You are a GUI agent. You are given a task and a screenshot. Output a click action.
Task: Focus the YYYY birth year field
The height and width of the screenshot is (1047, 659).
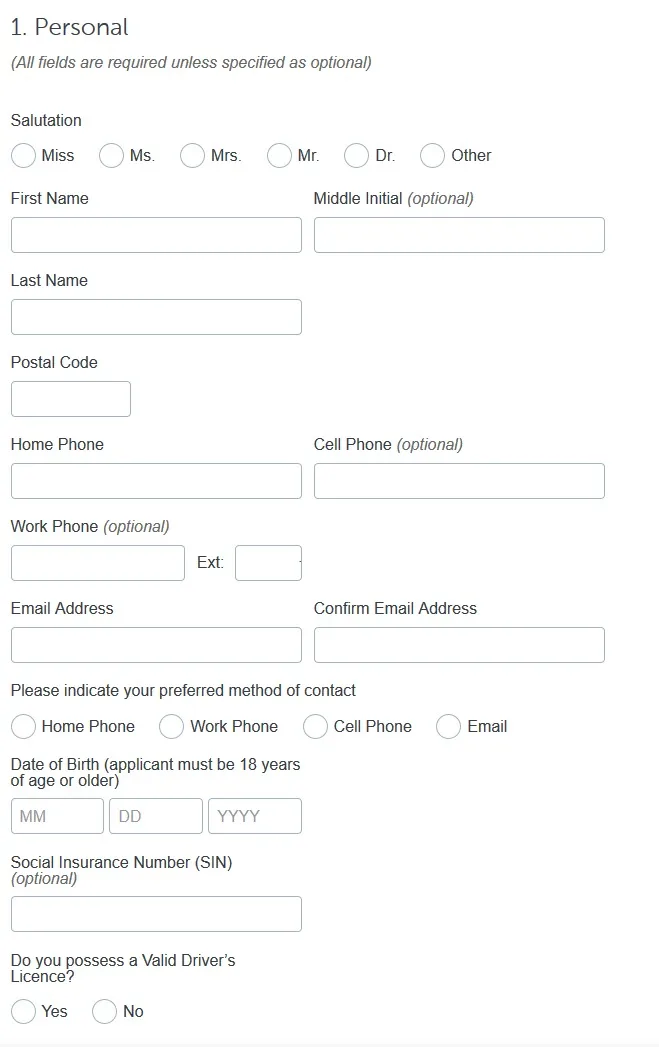point(255,816)
